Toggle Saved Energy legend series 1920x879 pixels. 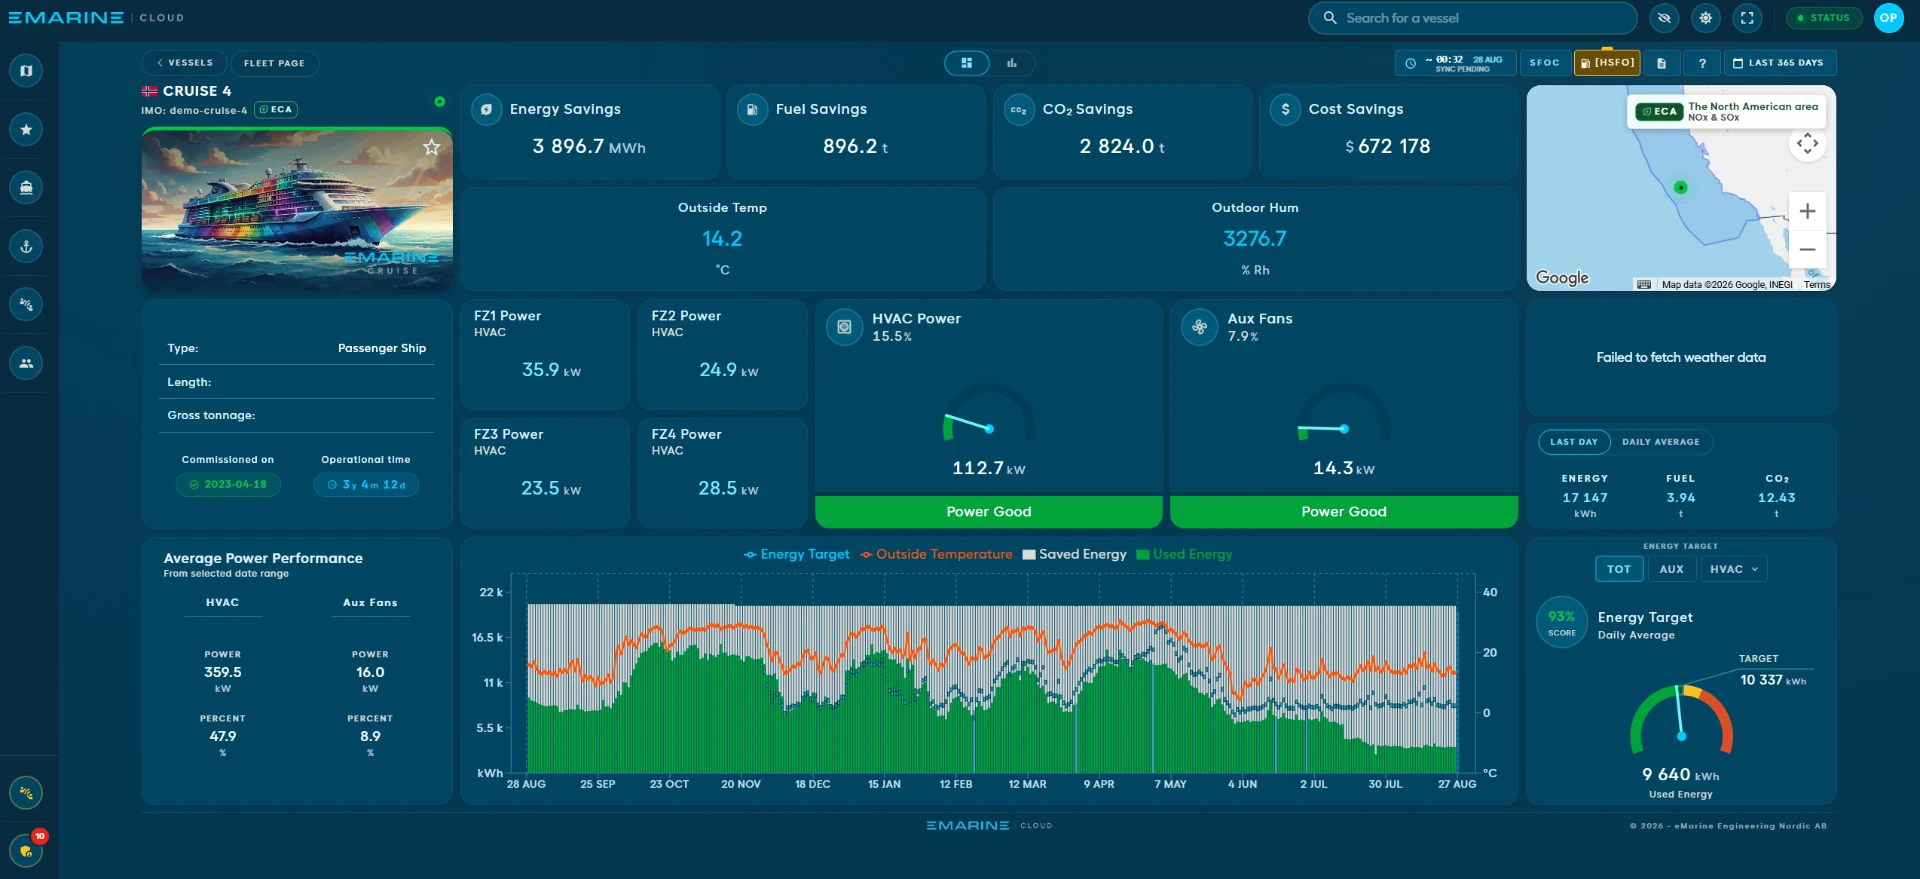(1075, 555)
